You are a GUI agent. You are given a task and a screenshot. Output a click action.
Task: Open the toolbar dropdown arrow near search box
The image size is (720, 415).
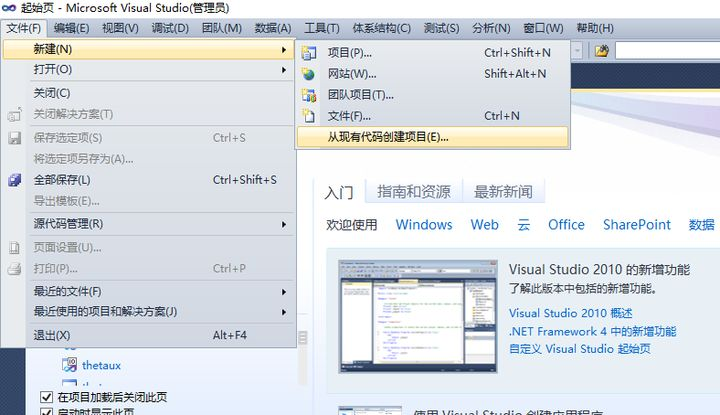[577, 50]
